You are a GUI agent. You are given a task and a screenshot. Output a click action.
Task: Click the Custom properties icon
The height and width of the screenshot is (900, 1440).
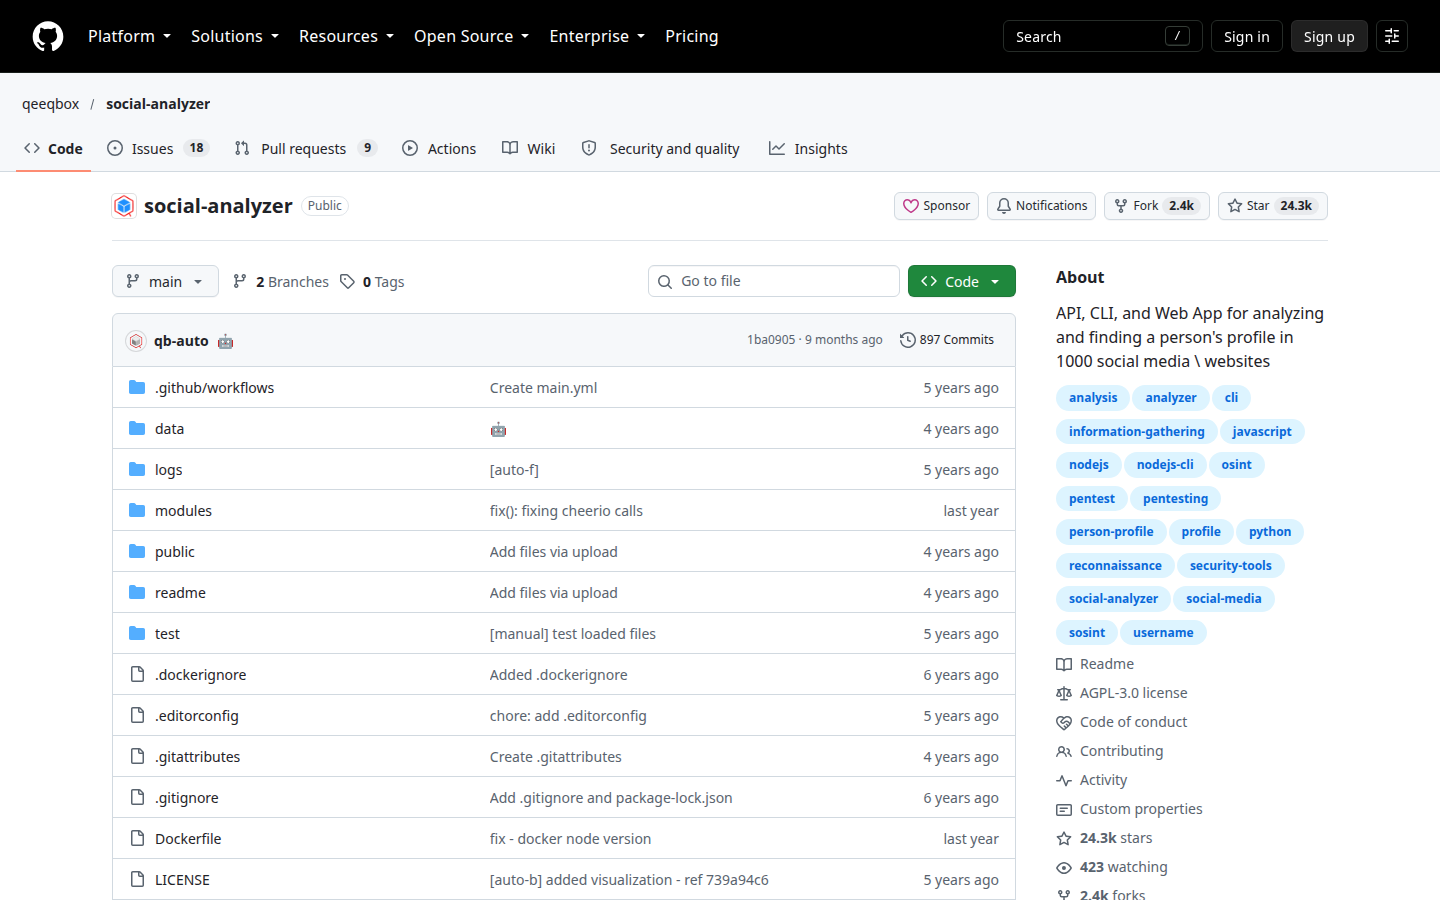point(1064,809)
